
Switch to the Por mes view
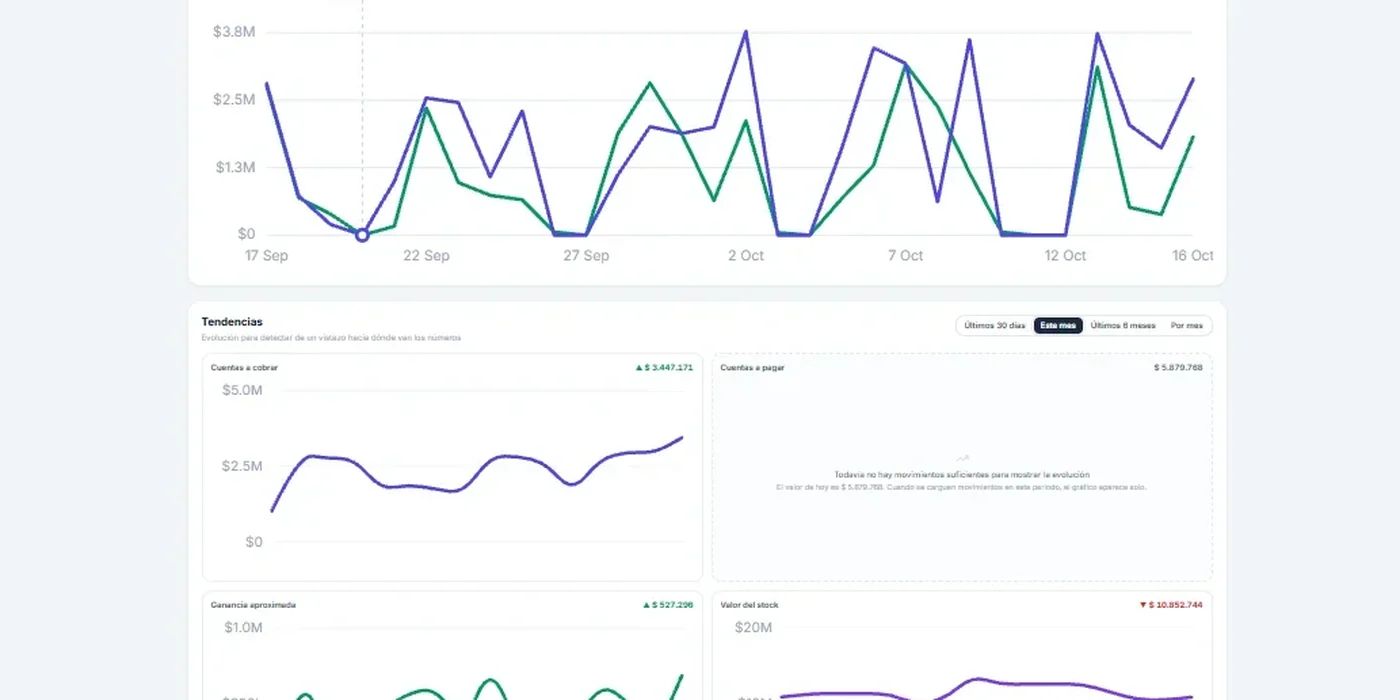[x=1187, y=326]
